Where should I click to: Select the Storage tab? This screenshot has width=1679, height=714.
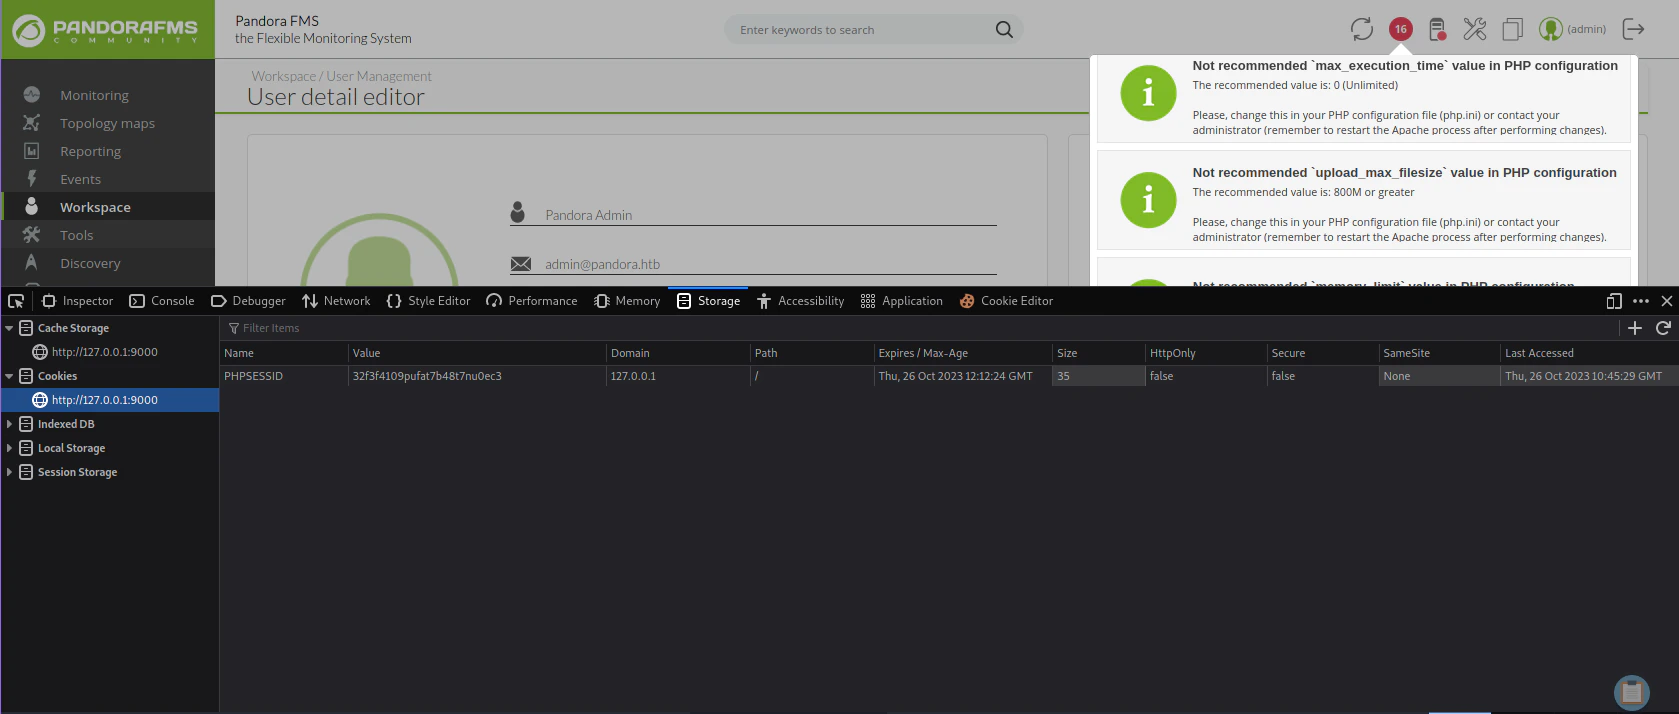[708, 301]
